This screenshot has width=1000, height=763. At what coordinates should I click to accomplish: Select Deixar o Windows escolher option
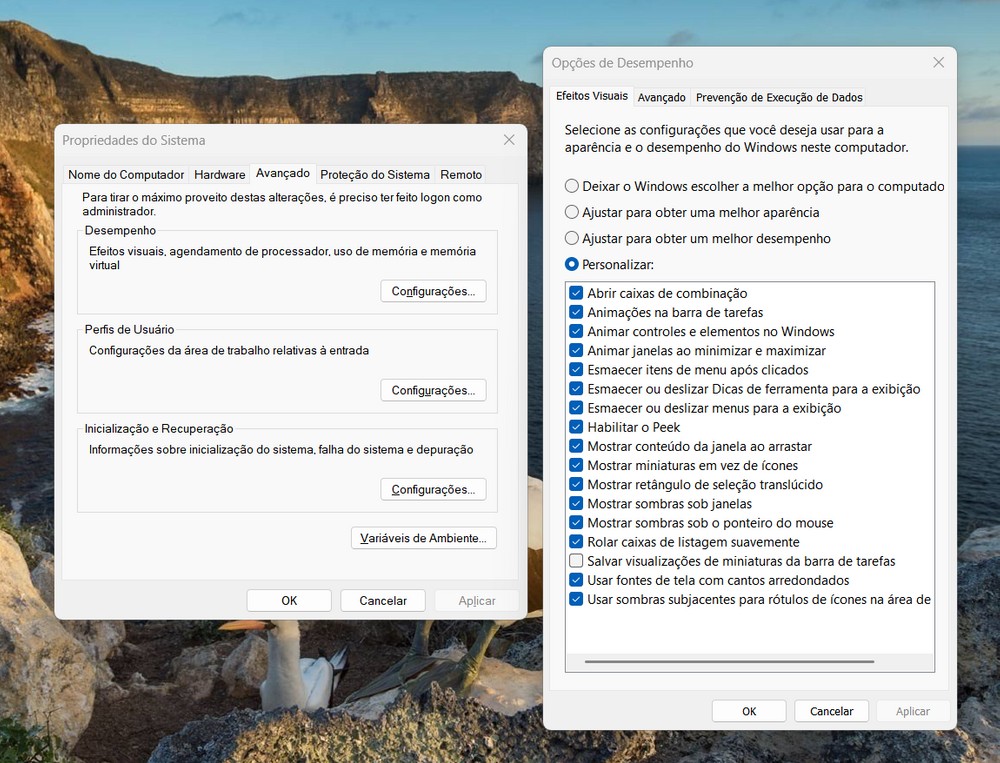coord(572,186)
